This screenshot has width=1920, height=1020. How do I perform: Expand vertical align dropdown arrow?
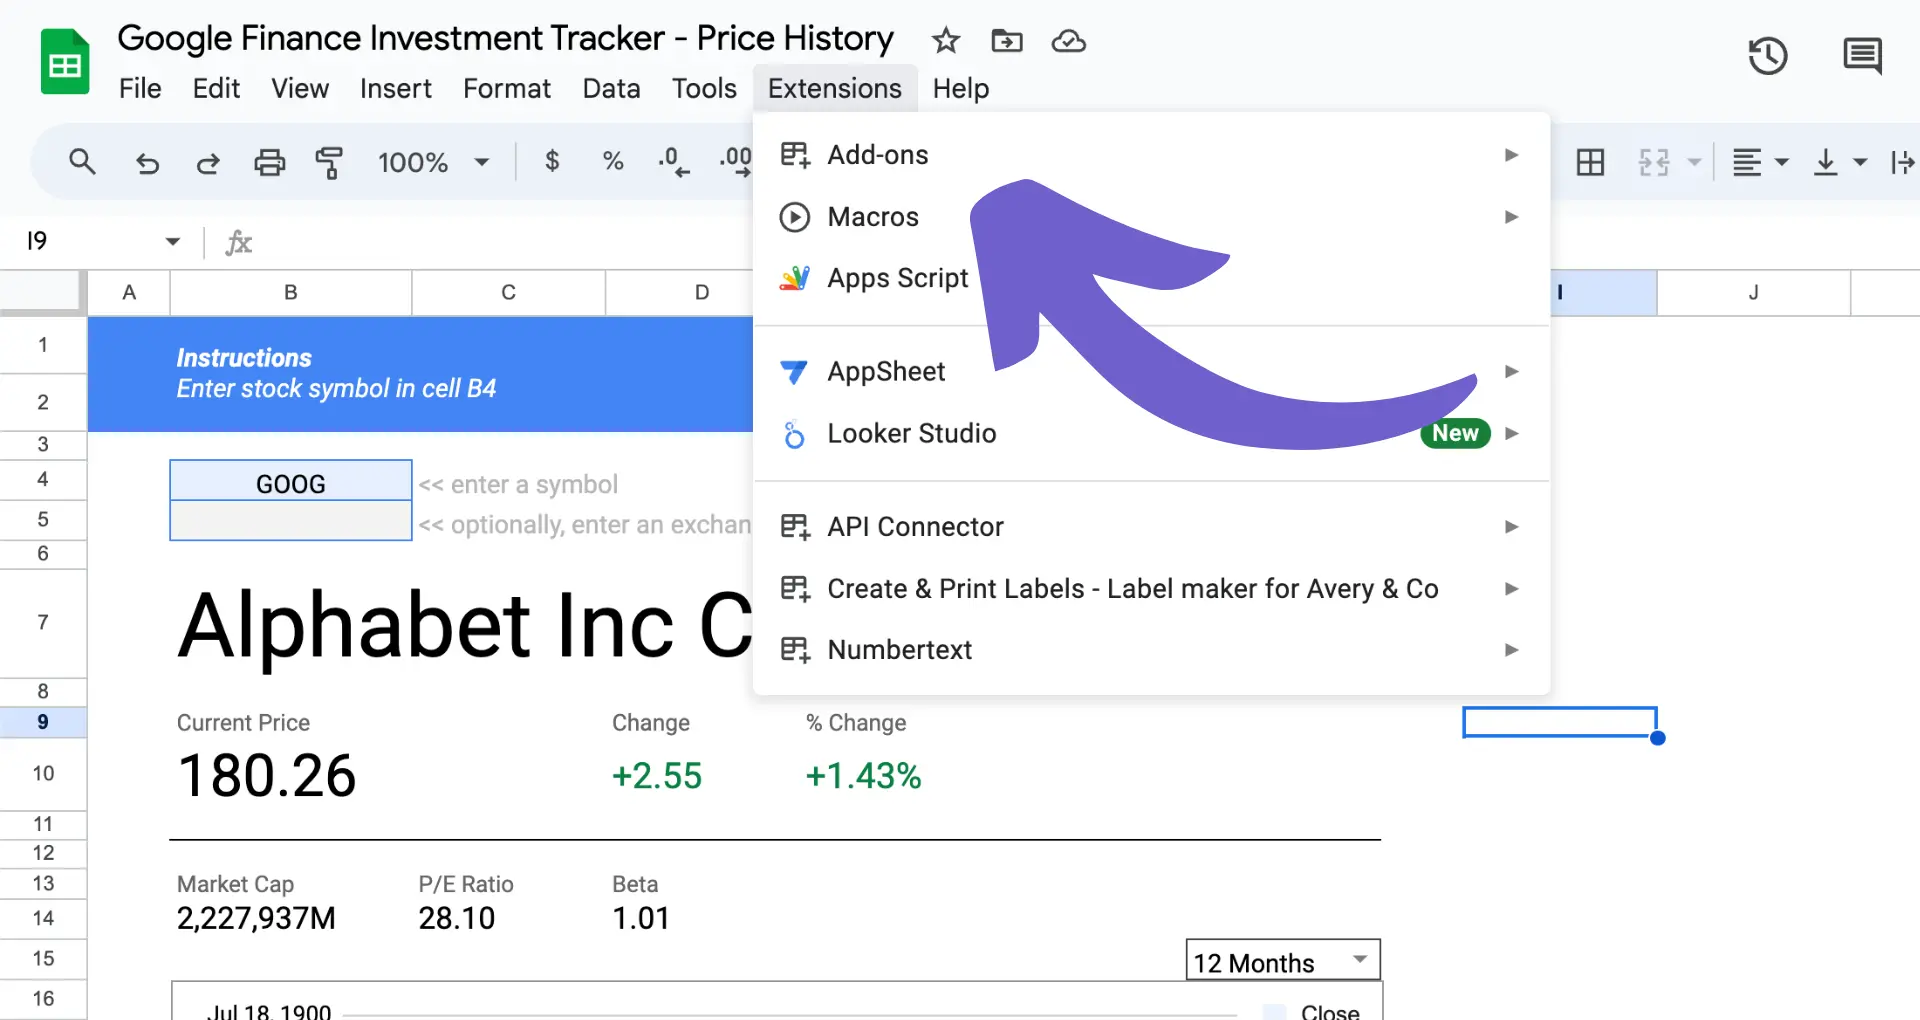[1860, 162]
